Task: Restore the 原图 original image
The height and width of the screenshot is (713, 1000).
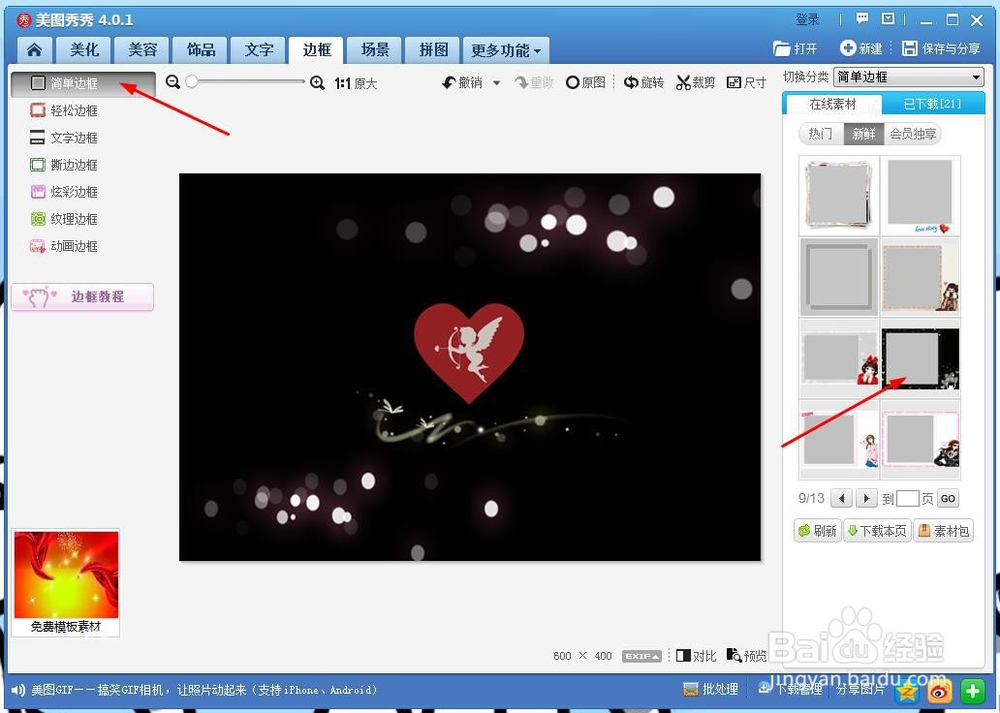Action: pyautogui.click(x=585, y=82)
